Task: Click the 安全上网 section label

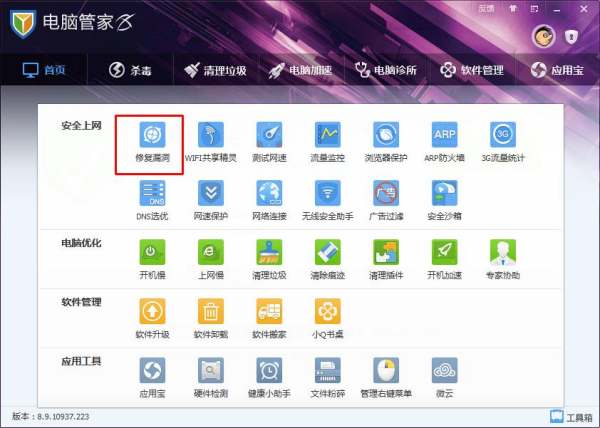Action: click(81, 126)
